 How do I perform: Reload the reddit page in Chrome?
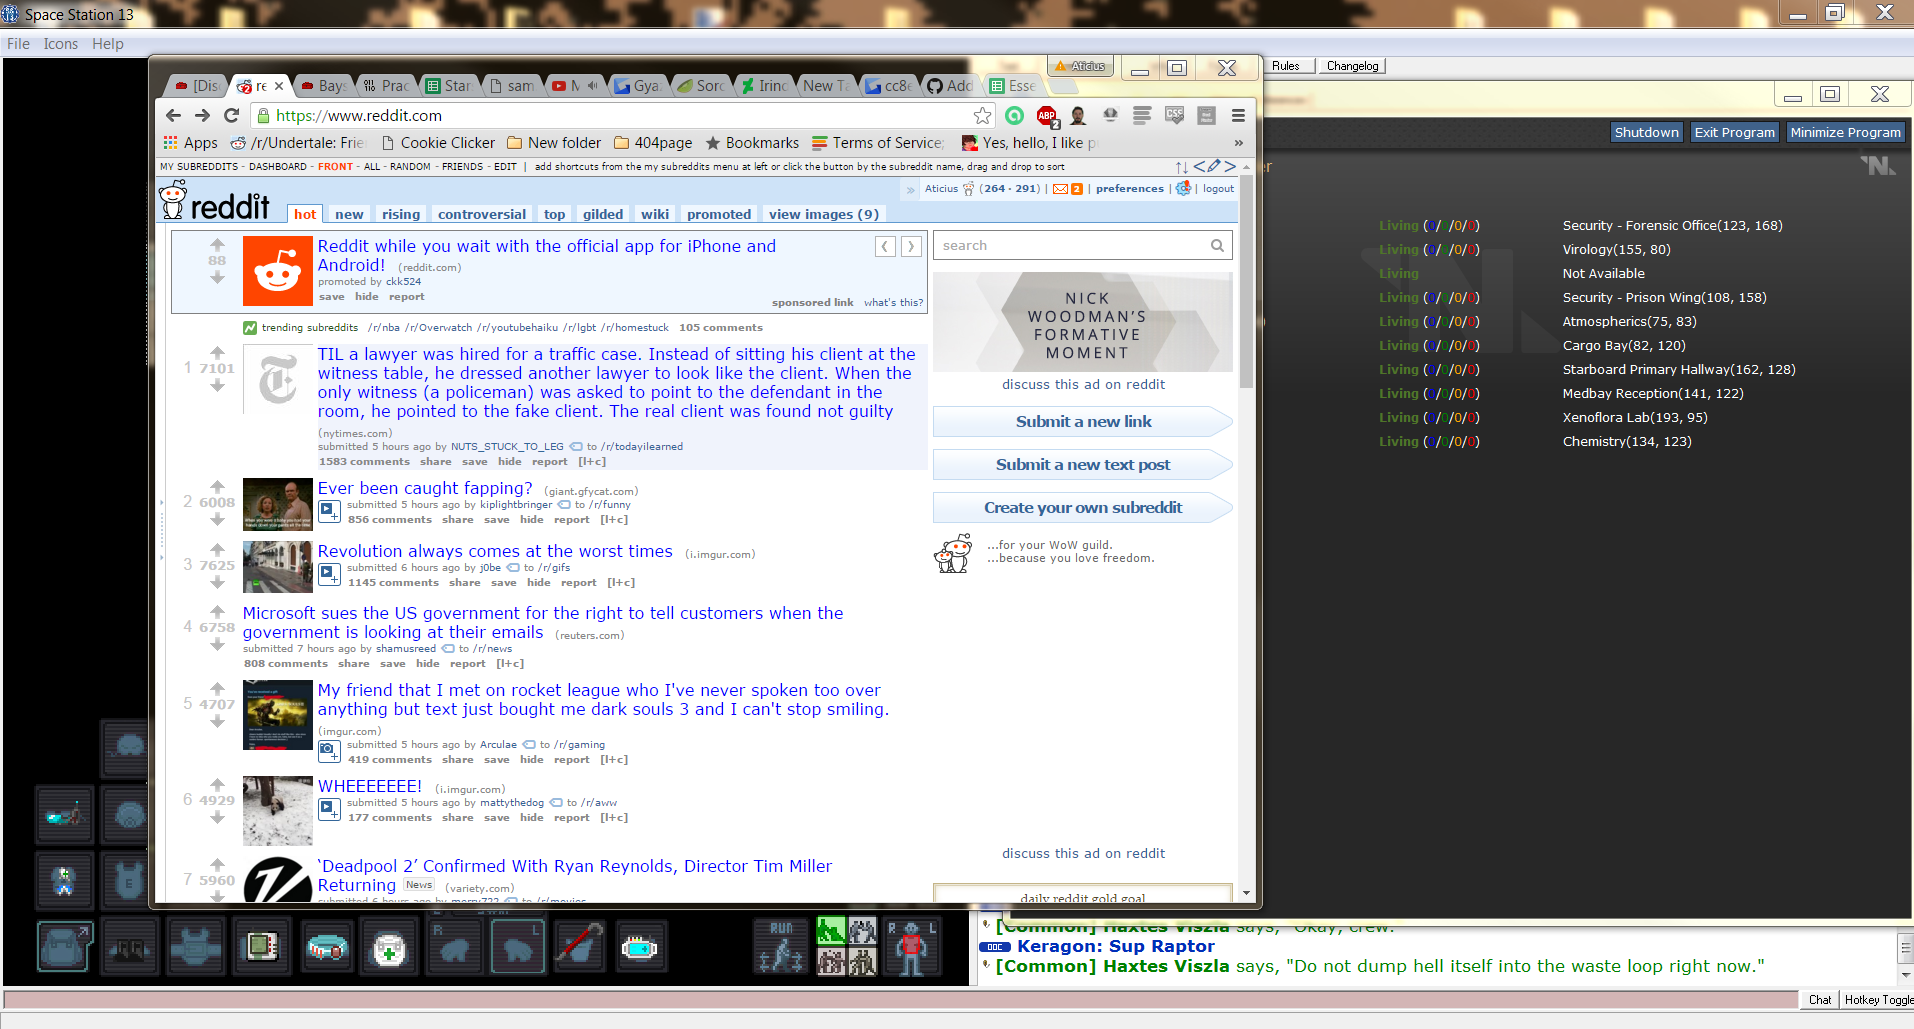[232, 116]
